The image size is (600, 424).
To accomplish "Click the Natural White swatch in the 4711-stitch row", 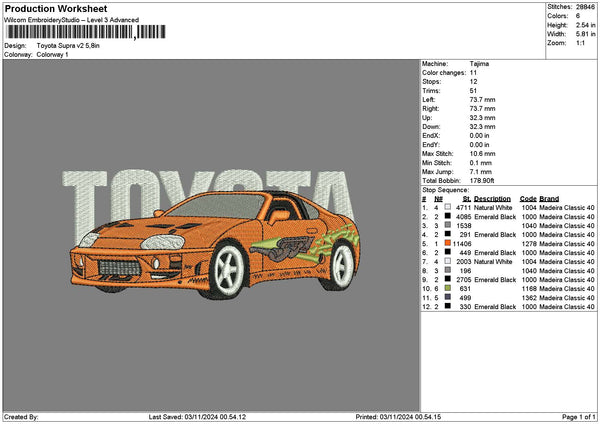I will 447,207.
